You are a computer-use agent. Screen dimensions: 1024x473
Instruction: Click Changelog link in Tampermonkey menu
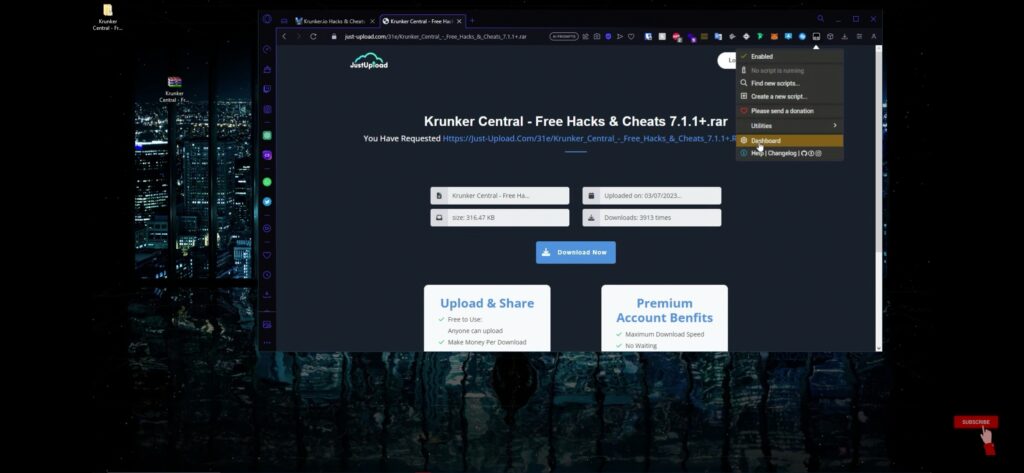[x=782, y=154]
